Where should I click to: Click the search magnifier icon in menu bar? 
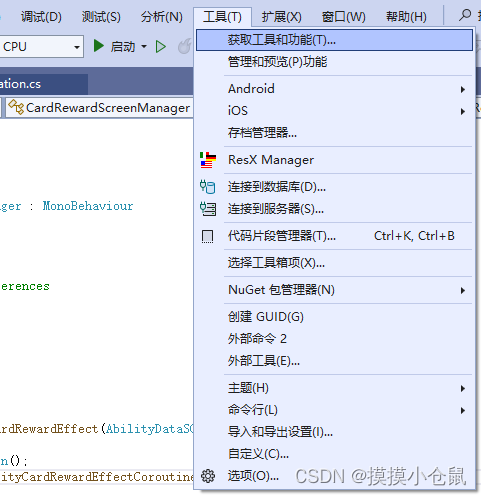[x=465, y=15]
